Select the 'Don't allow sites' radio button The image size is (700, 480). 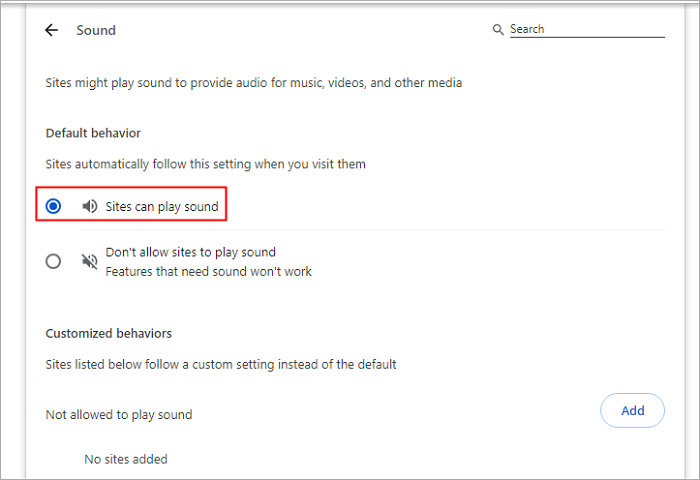coord(54,262)
